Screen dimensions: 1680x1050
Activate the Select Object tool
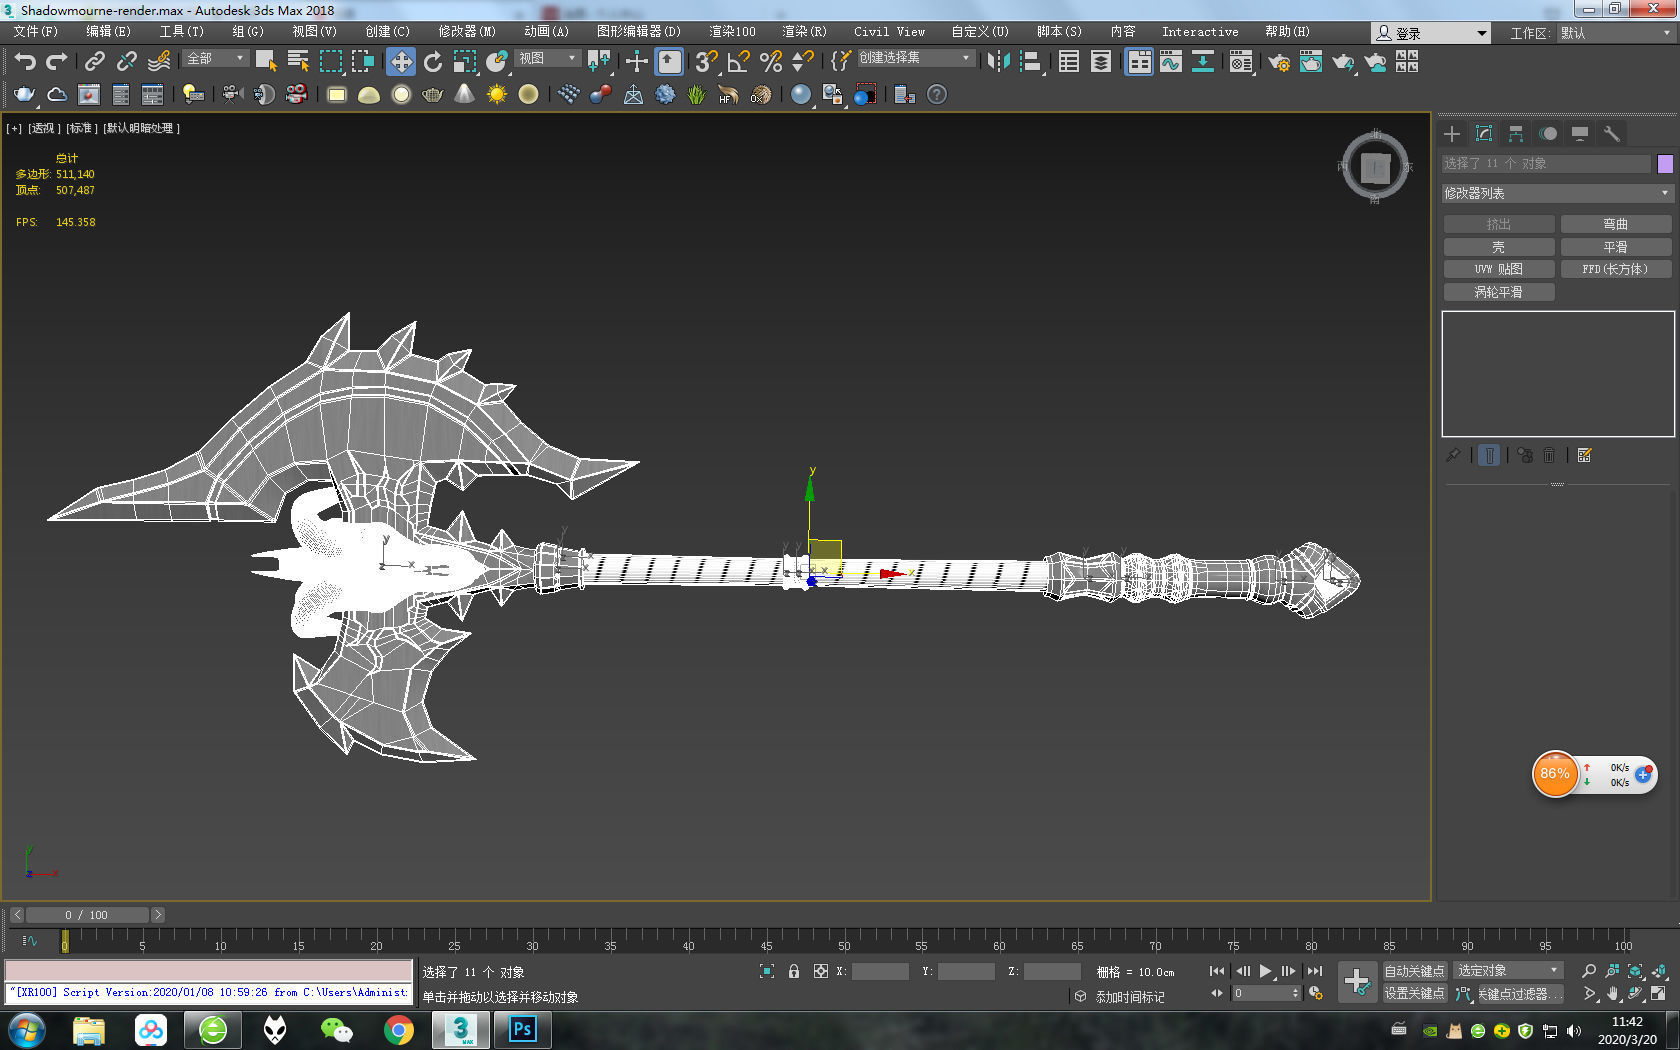pyautogui.click(x=266, y=61)
